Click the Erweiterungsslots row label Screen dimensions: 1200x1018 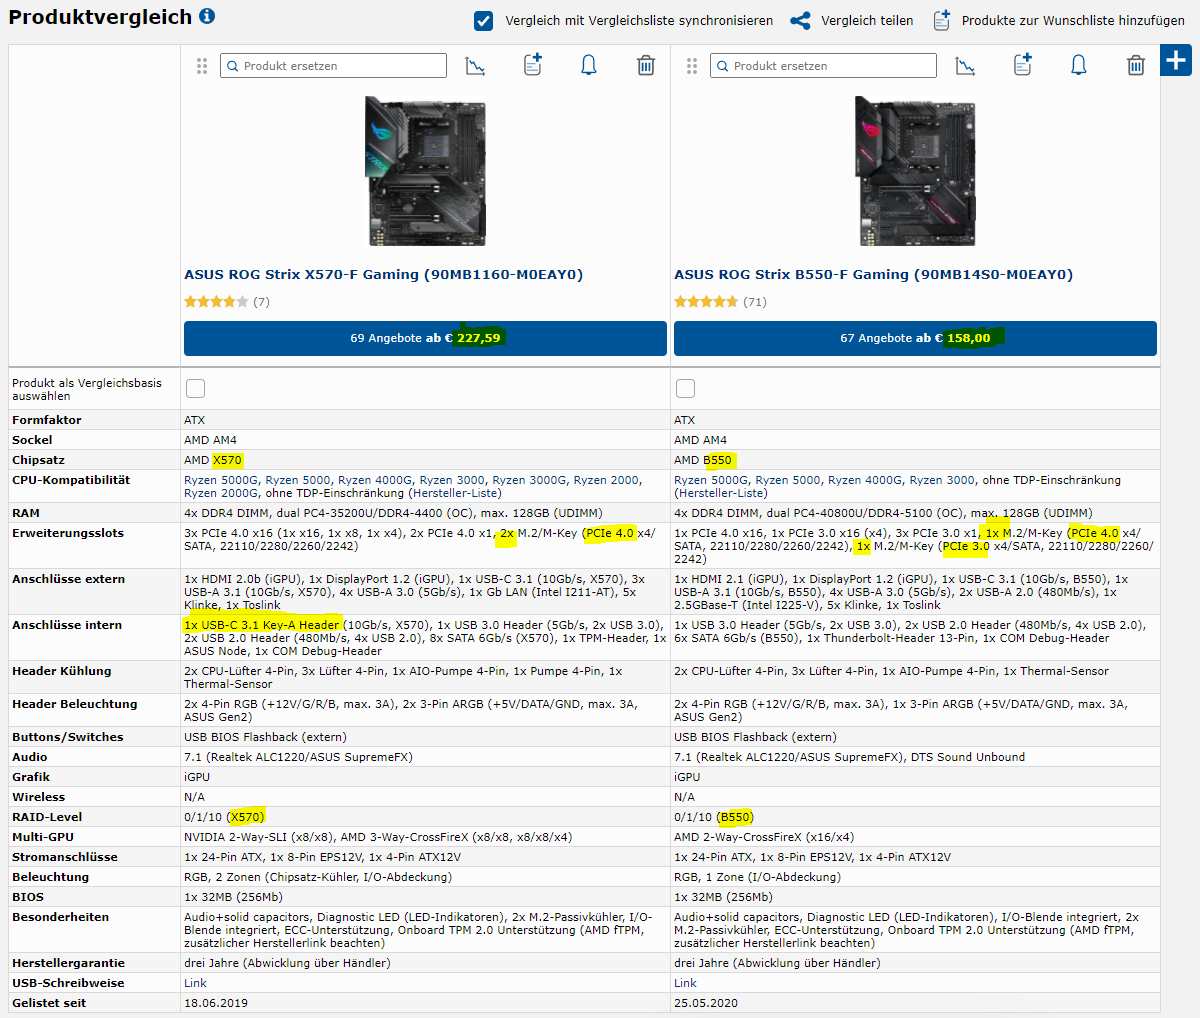(x=68, y=533)
